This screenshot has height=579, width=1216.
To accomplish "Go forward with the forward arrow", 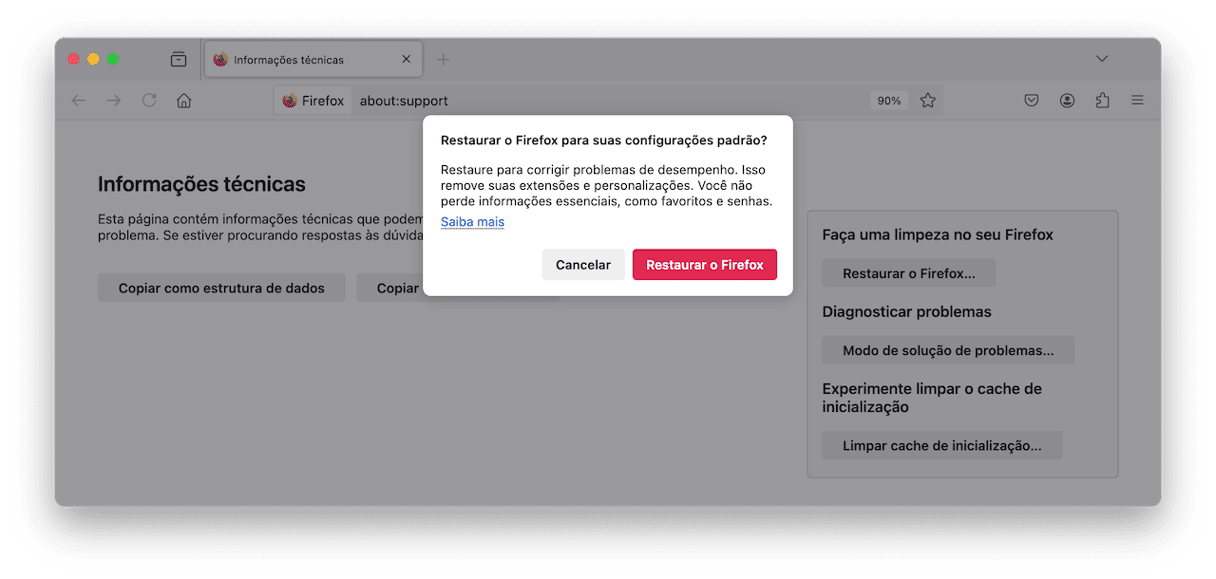I will [x=114, y=100].
